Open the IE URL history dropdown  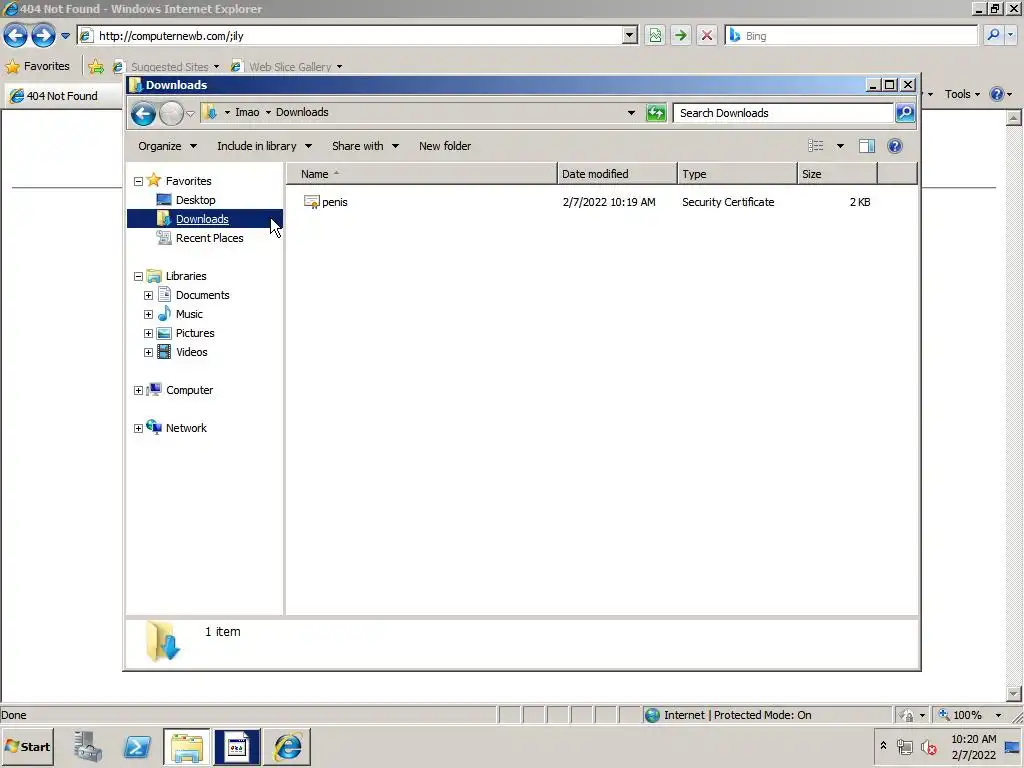tap(630, 35)
